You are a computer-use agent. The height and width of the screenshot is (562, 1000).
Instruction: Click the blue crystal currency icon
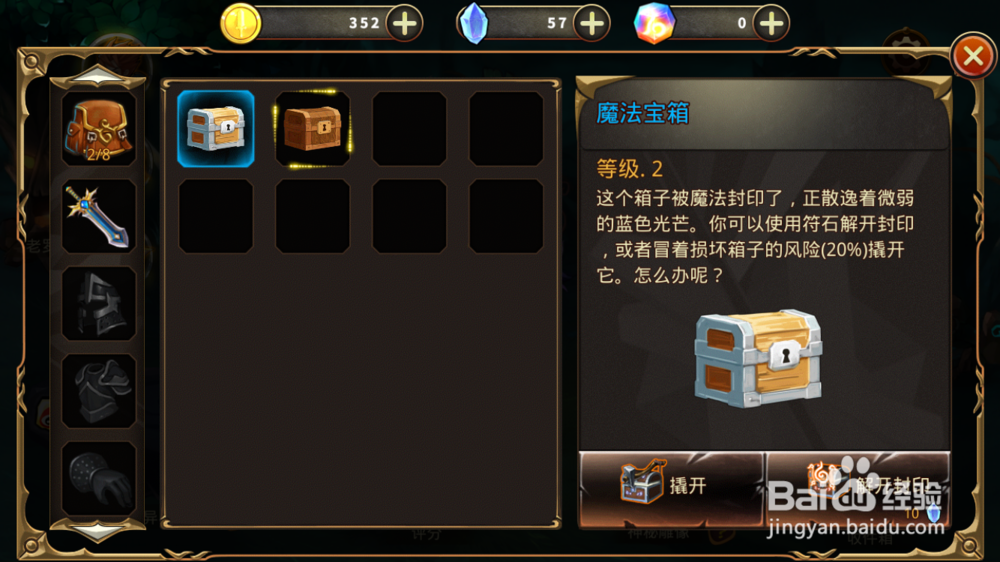point(474,24)
